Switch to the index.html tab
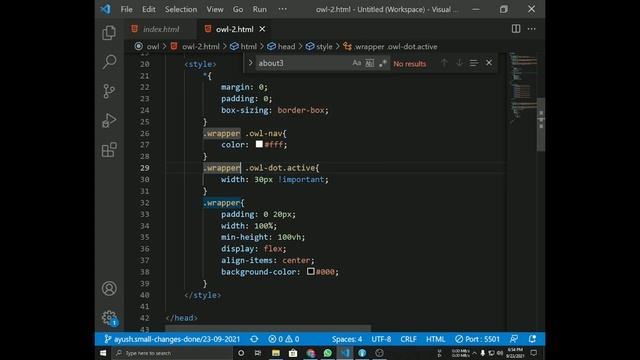Viewport: 640px width, 360px height. (161, 29)
